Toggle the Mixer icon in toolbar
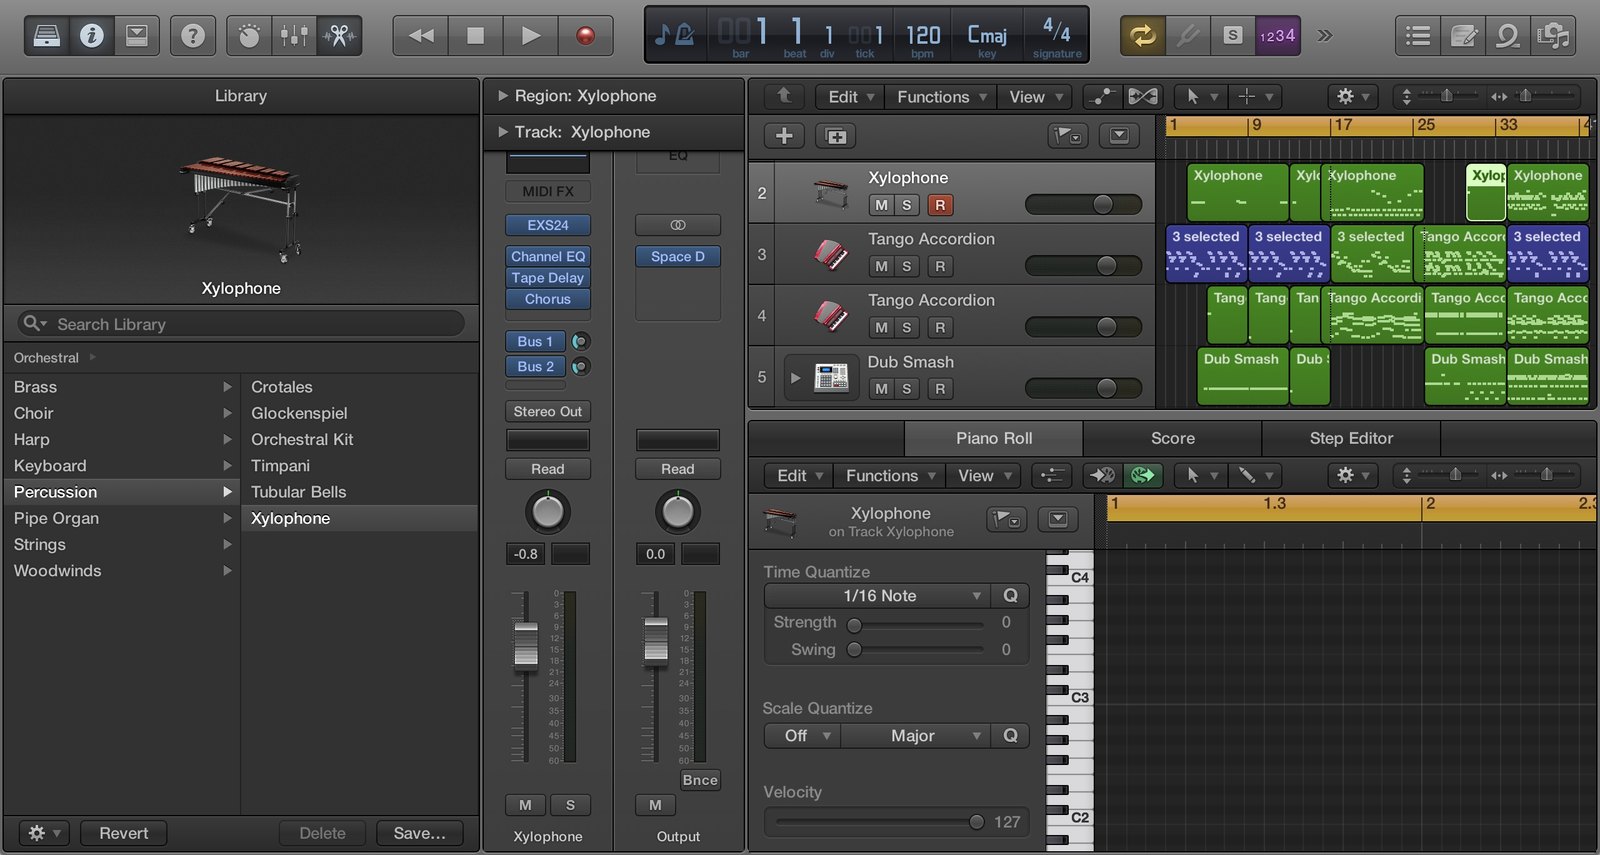1600x855 pixels. coord(294,36)
